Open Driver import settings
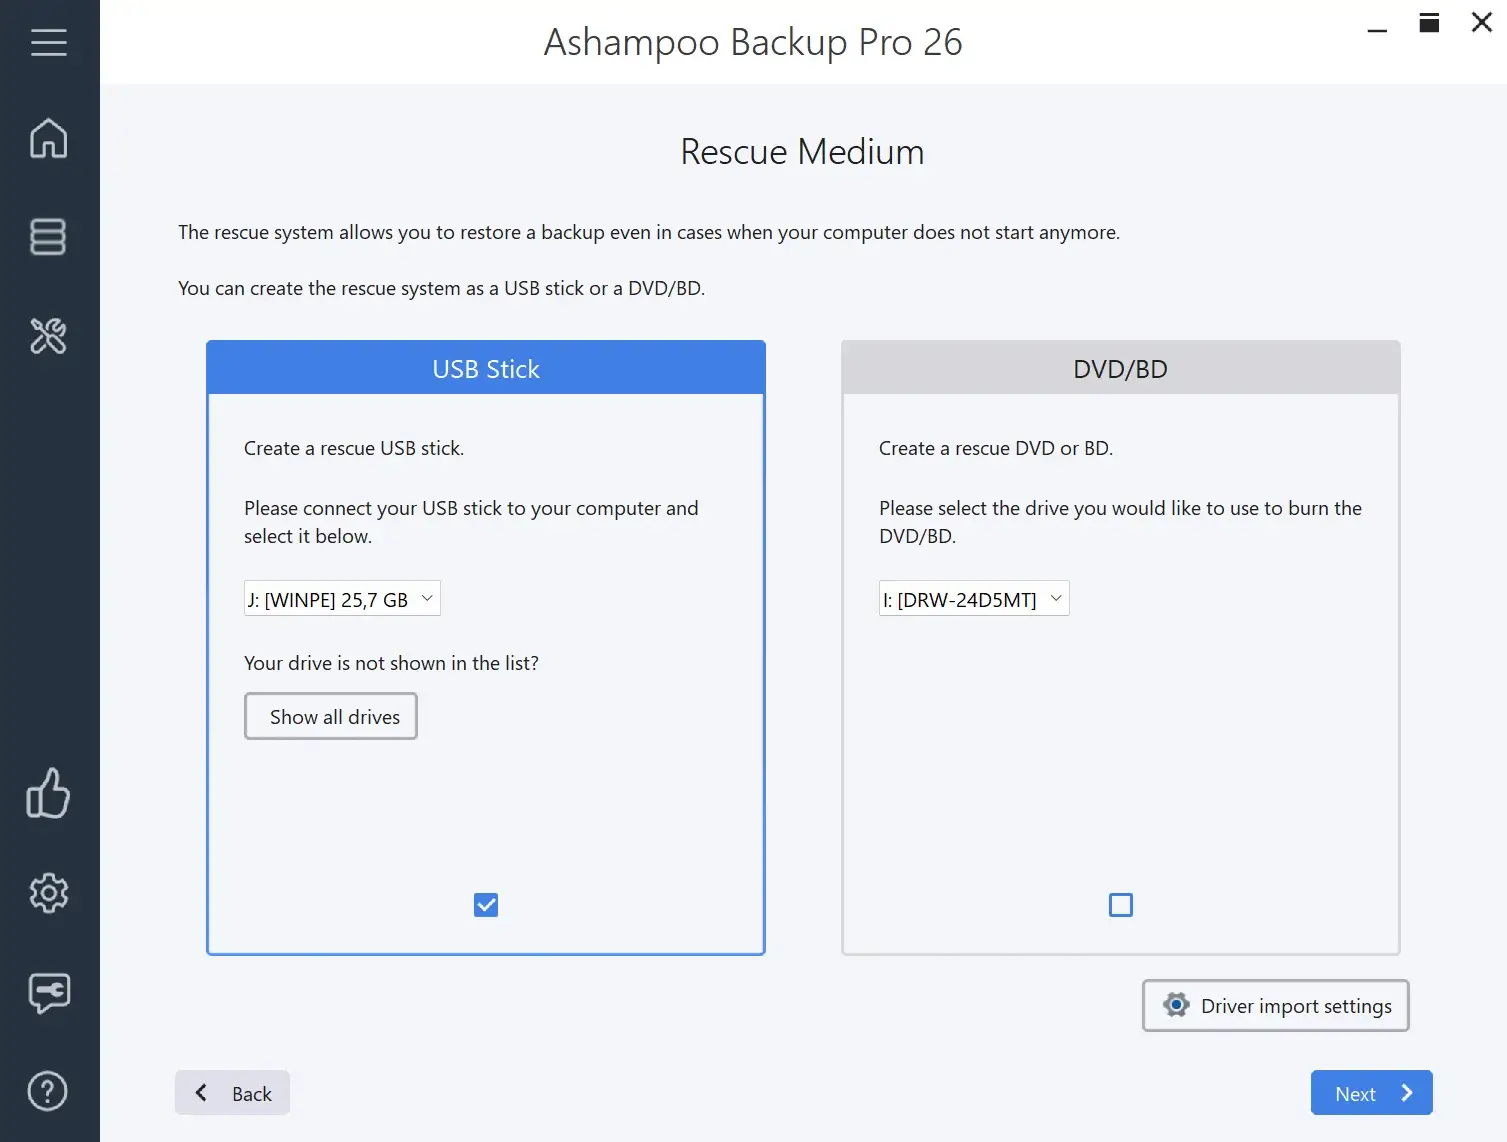This screenshot has width=1507, height=1142. (x=1275, y=1005)
